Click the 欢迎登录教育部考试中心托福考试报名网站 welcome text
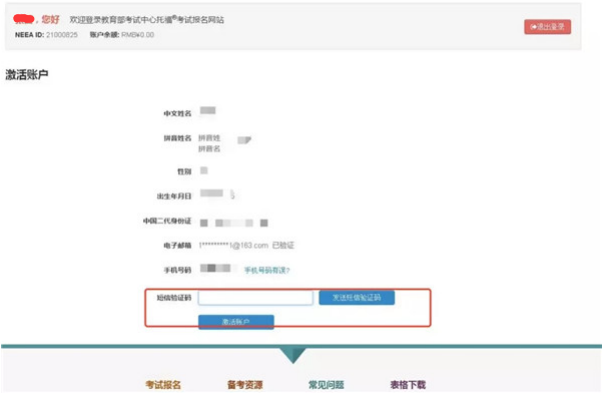Screen dimensions: 605x398 pos(147,19)
